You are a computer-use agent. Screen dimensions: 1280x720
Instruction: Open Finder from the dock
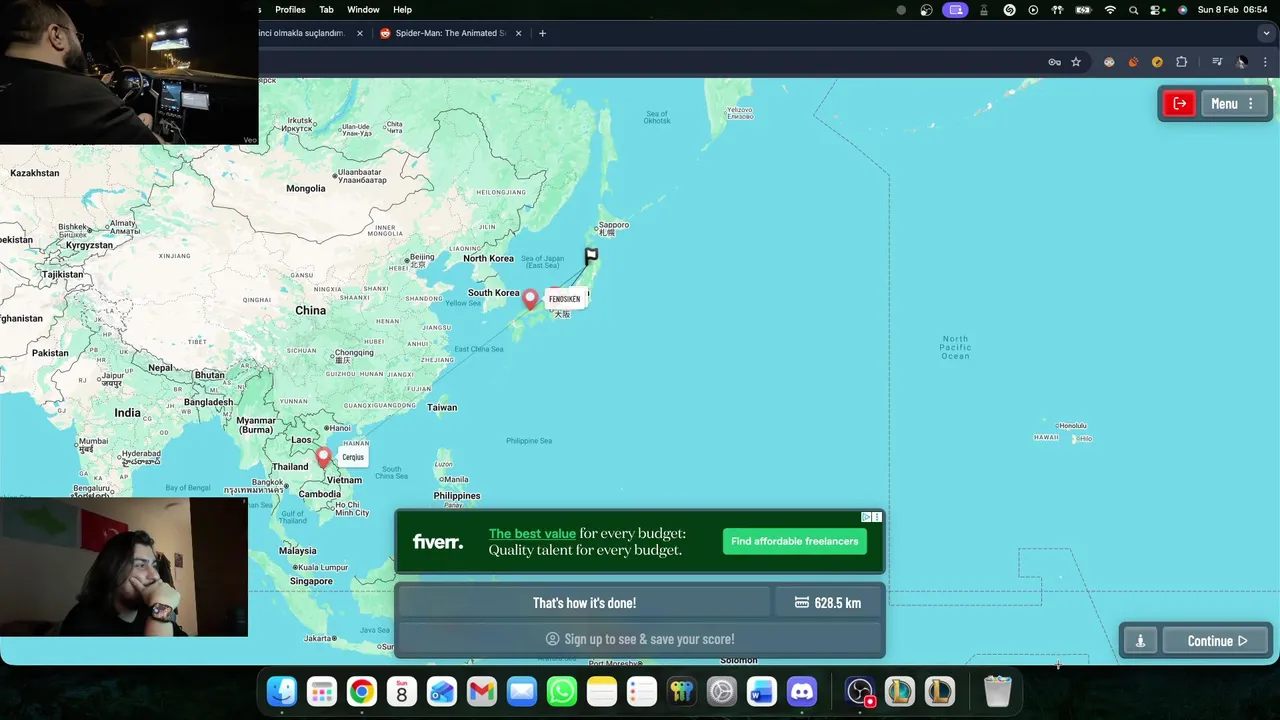pos(282,691)
